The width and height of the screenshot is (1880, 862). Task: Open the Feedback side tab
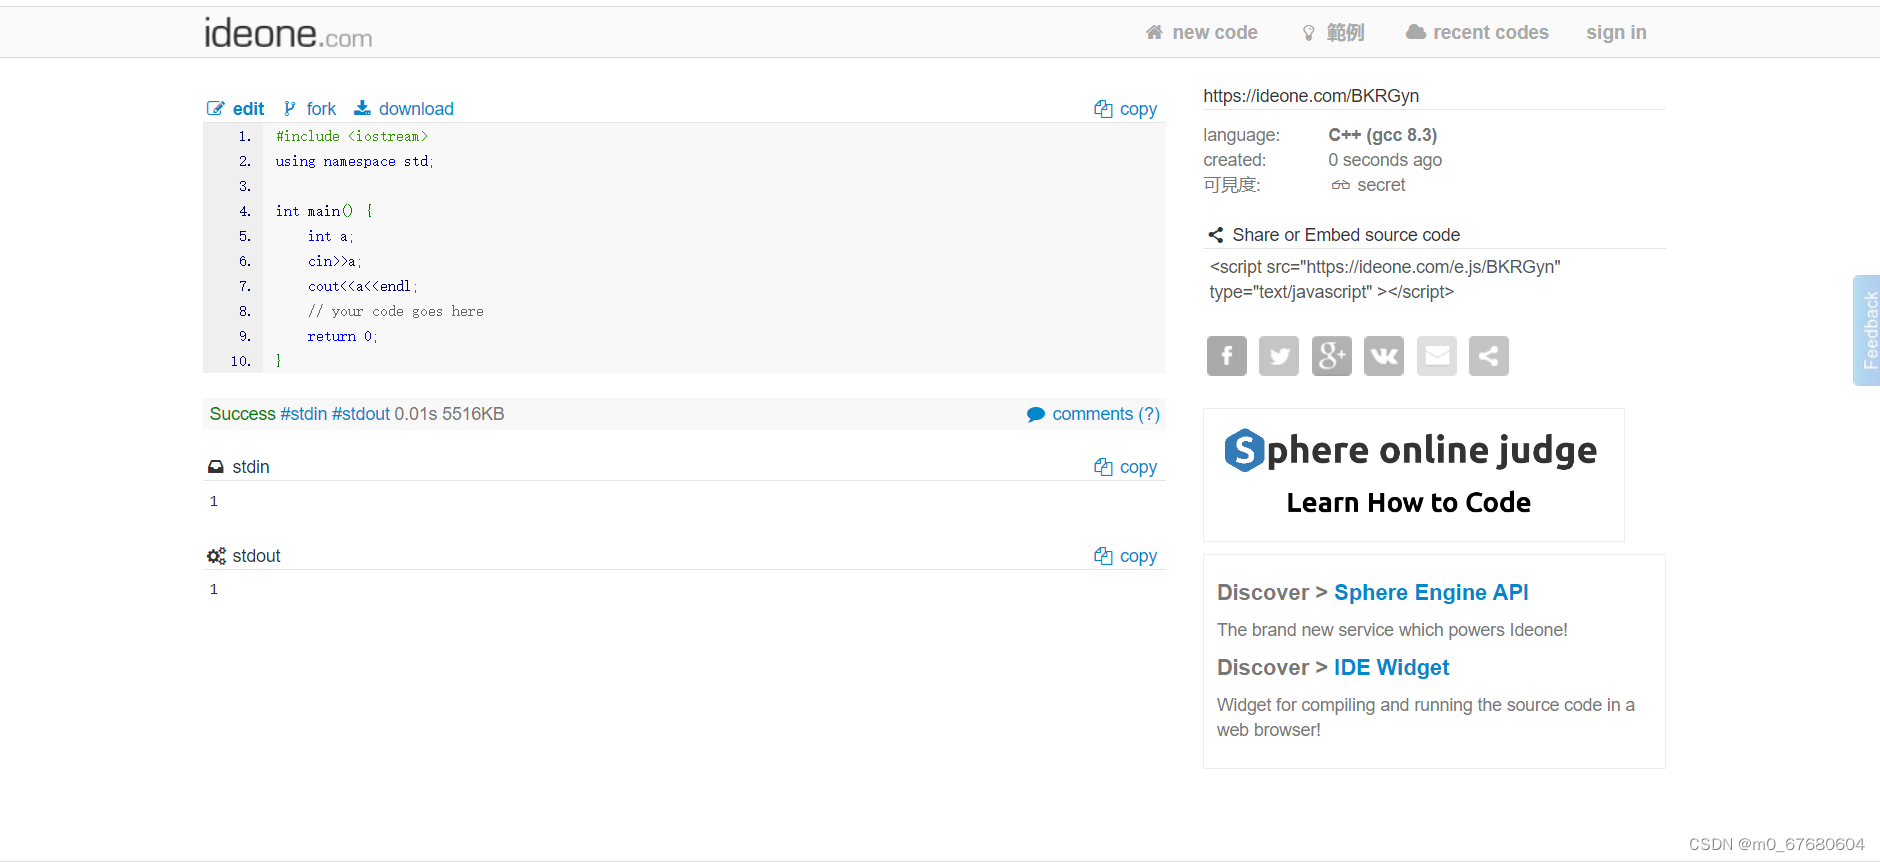click(x=1867, y=330)
